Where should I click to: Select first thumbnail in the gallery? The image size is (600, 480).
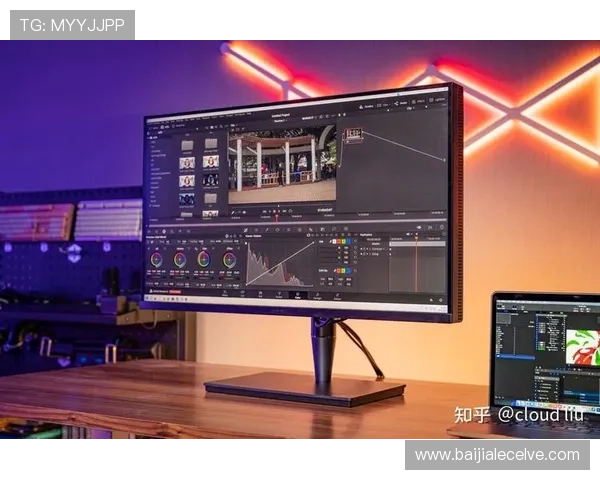(x=186, y=144)
